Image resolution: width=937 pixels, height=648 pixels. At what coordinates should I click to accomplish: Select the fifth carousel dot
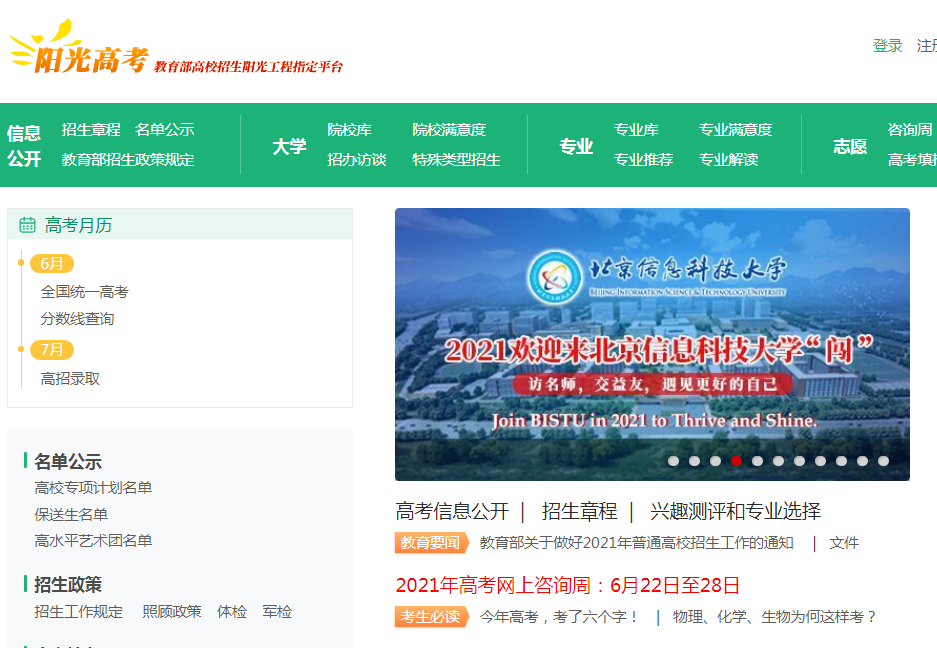click(757, 461)
